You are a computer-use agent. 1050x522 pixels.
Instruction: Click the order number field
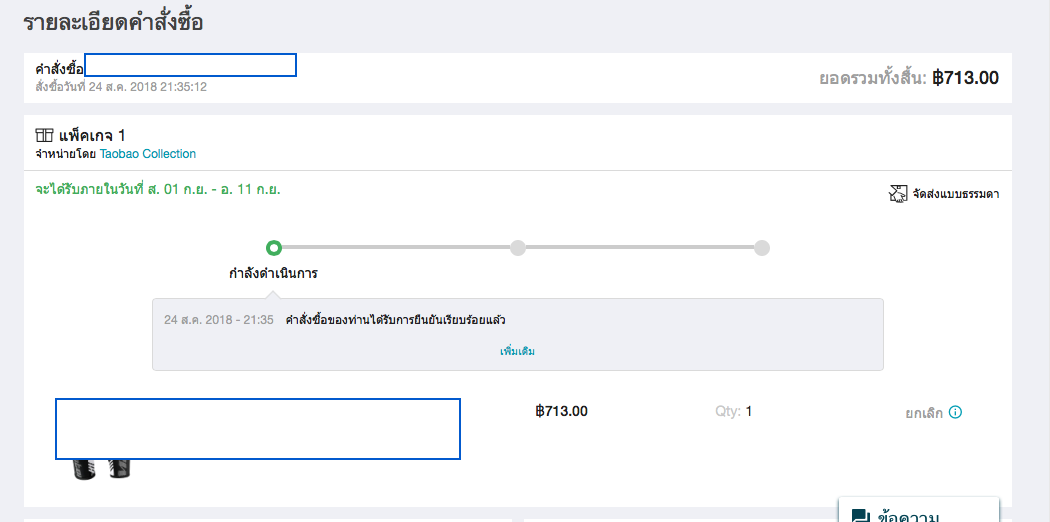190,65
